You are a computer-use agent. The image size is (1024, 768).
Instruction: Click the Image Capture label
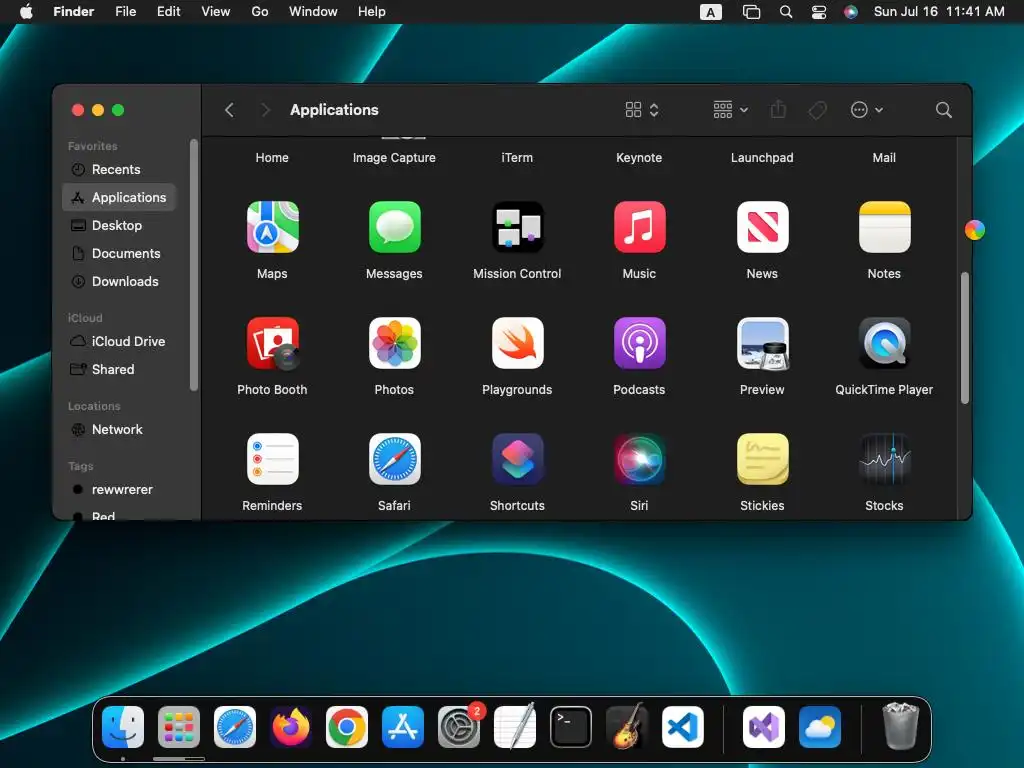(x=394, y=158)
